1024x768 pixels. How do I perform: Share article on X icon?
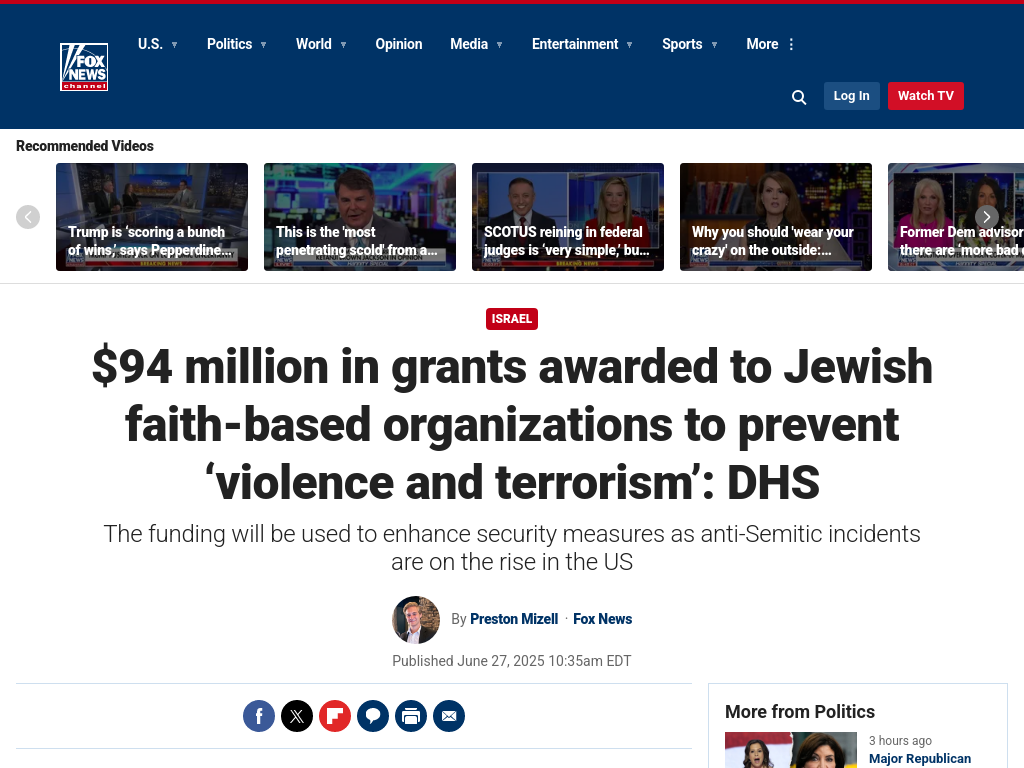tap(297, 716)
